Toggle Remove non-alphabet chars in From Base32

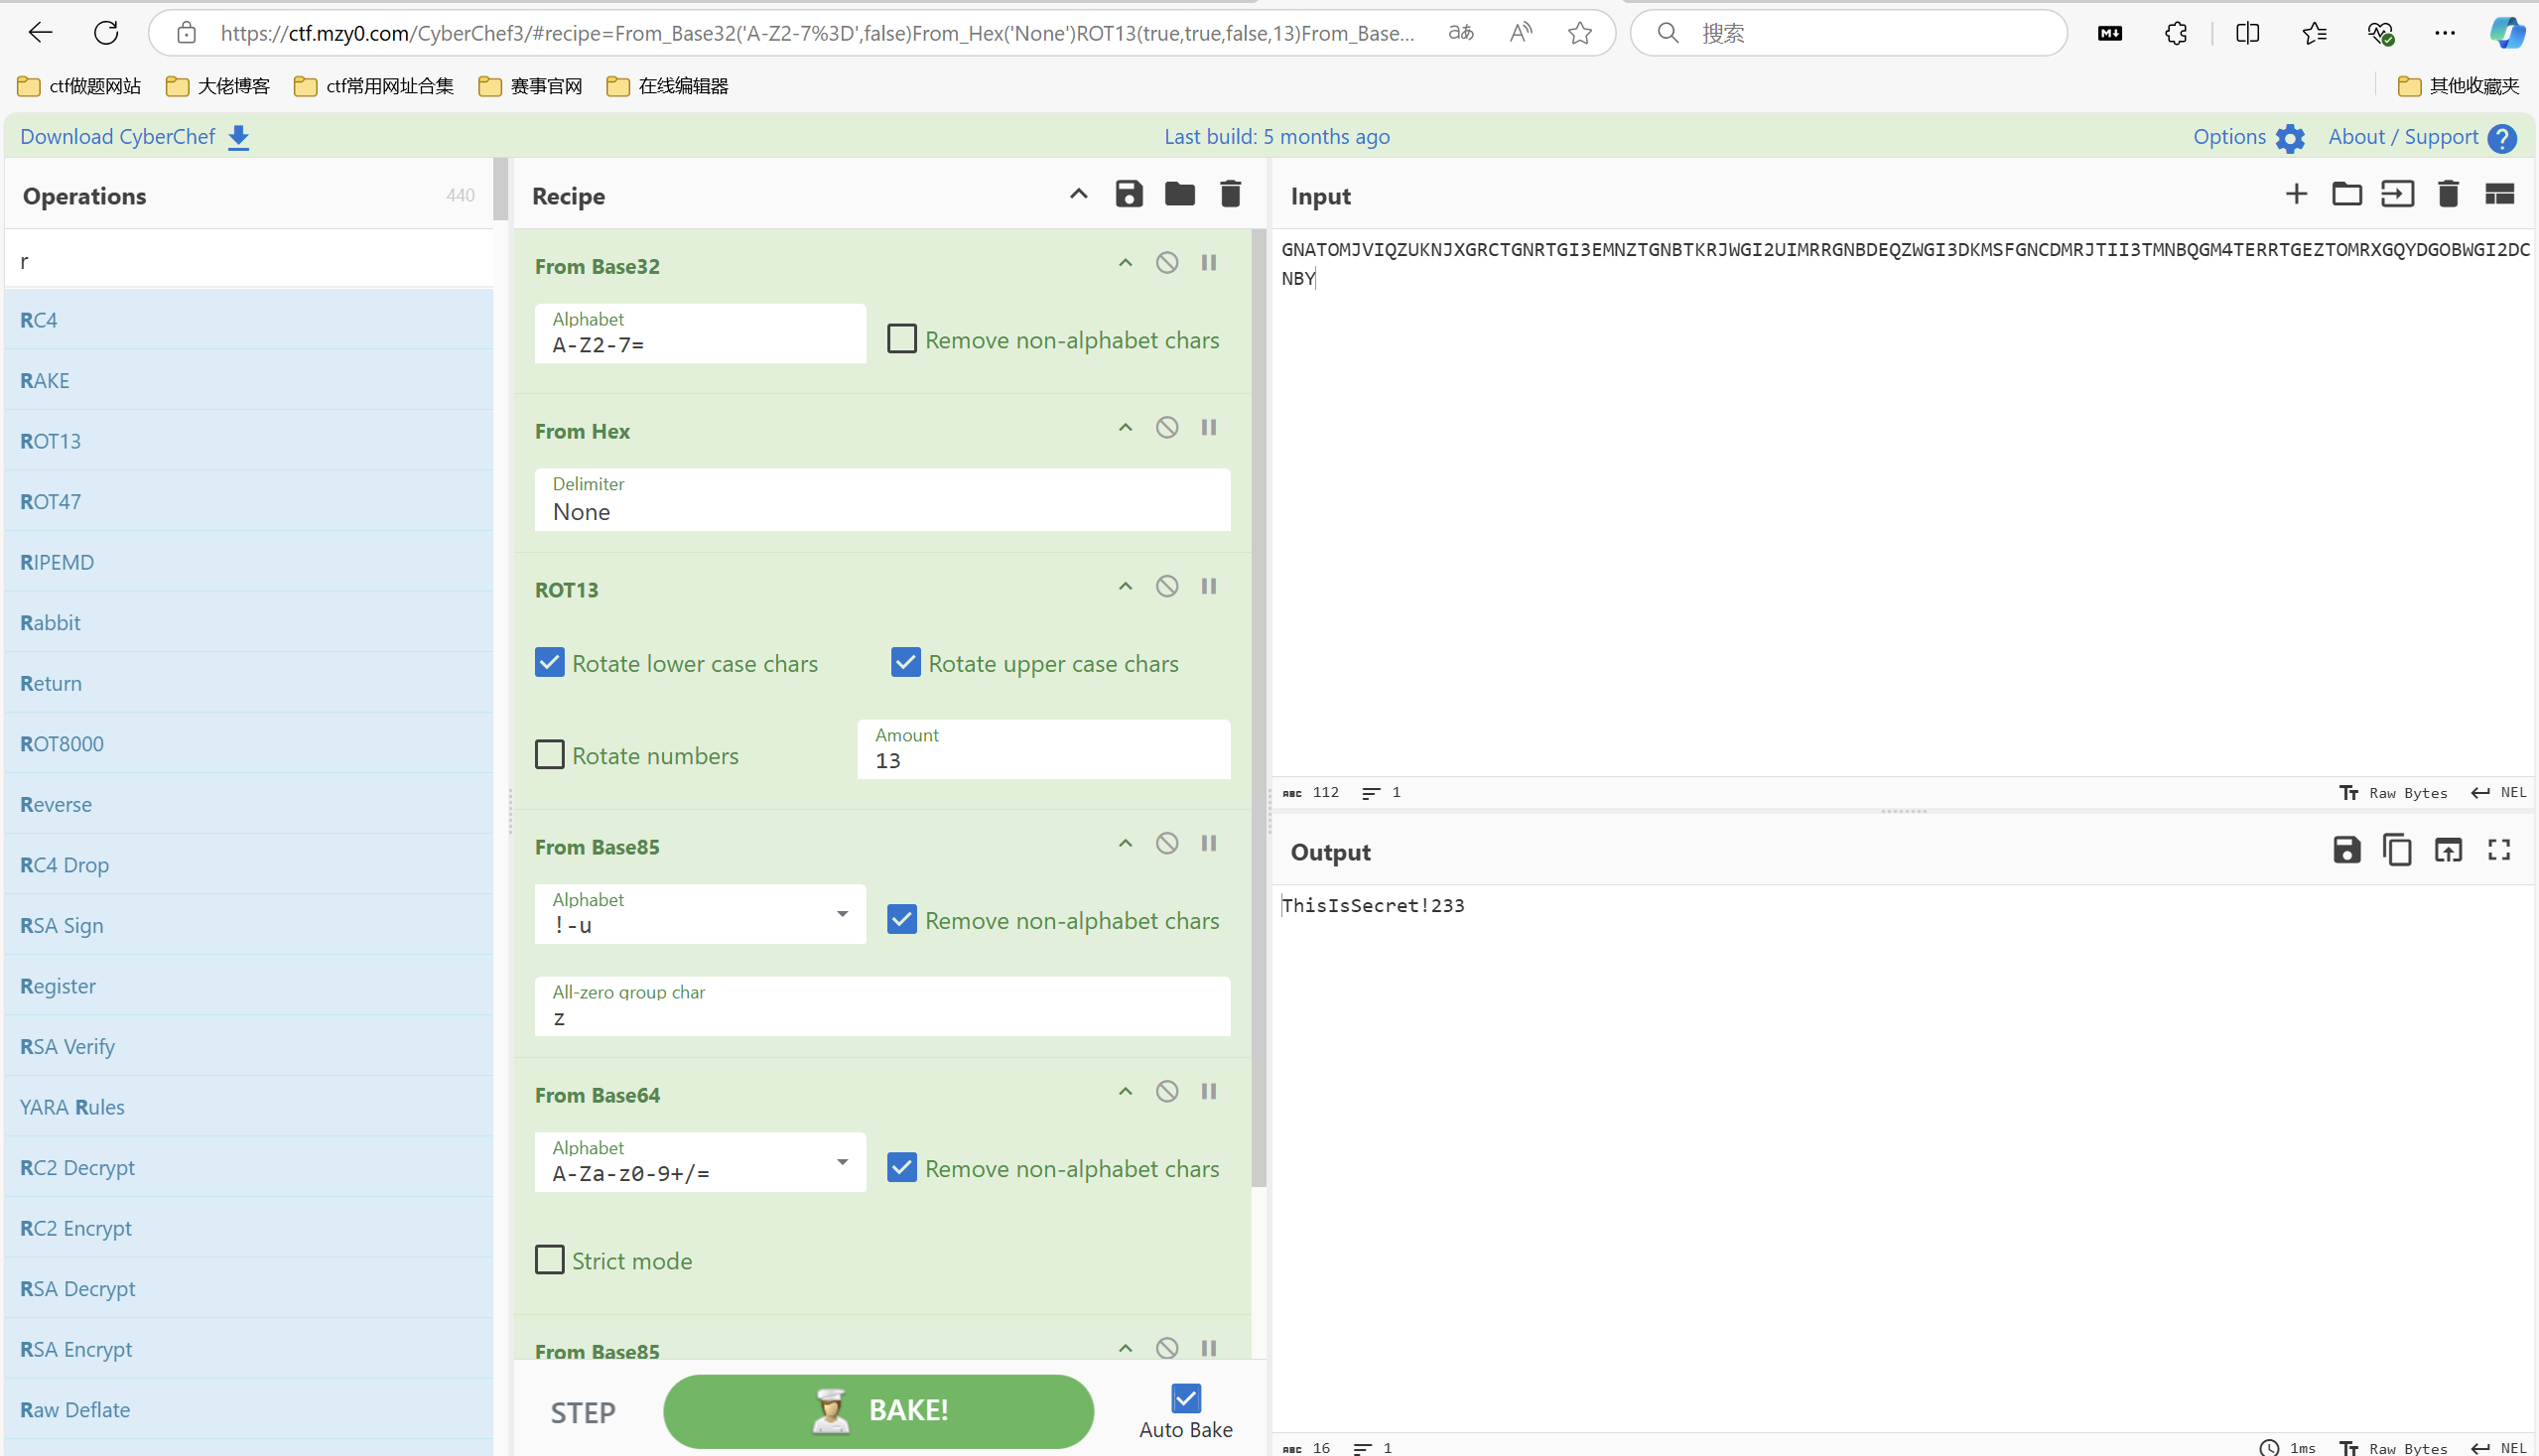pos(902,339)
